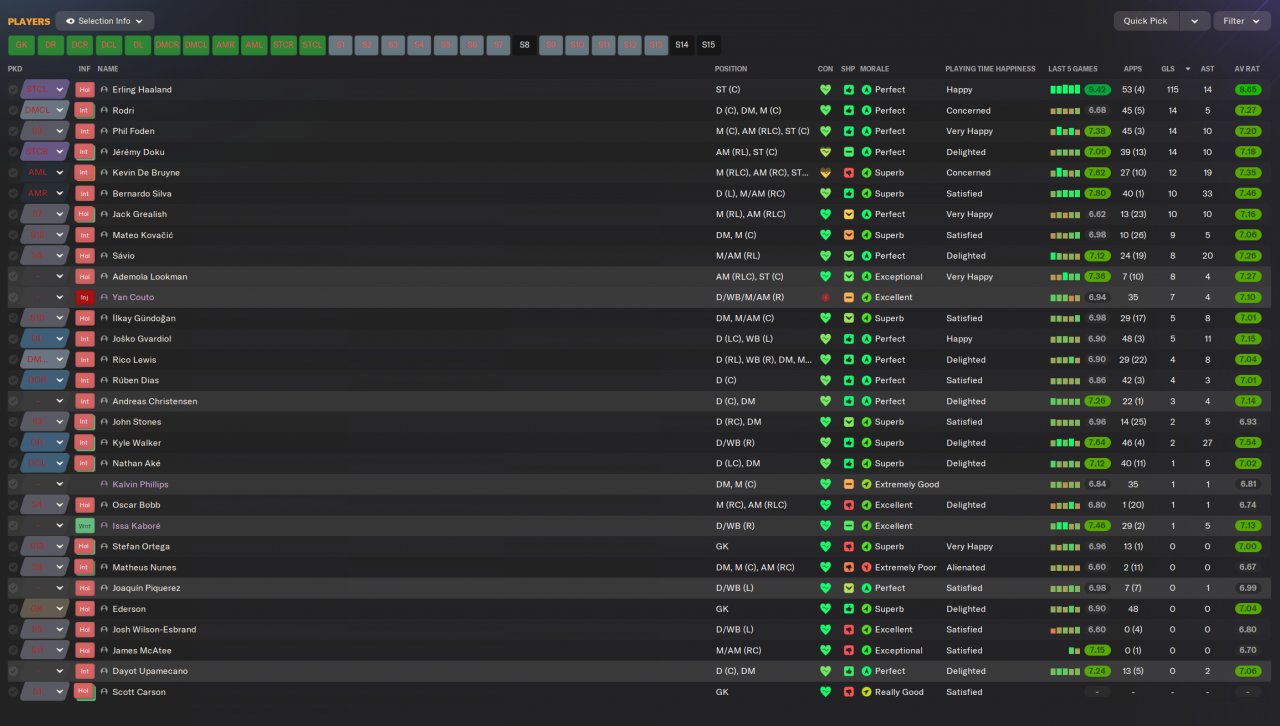The height and width of the screenshot is (726, 1280).
Task: Open Erling Haaland's STCL position dropdown
Action: pyautogui.click(x=45, y=90)
